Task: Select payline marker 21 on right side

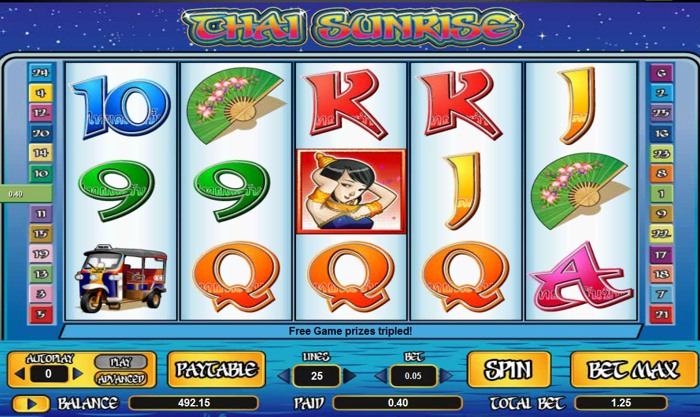Action: pos(661,315)
